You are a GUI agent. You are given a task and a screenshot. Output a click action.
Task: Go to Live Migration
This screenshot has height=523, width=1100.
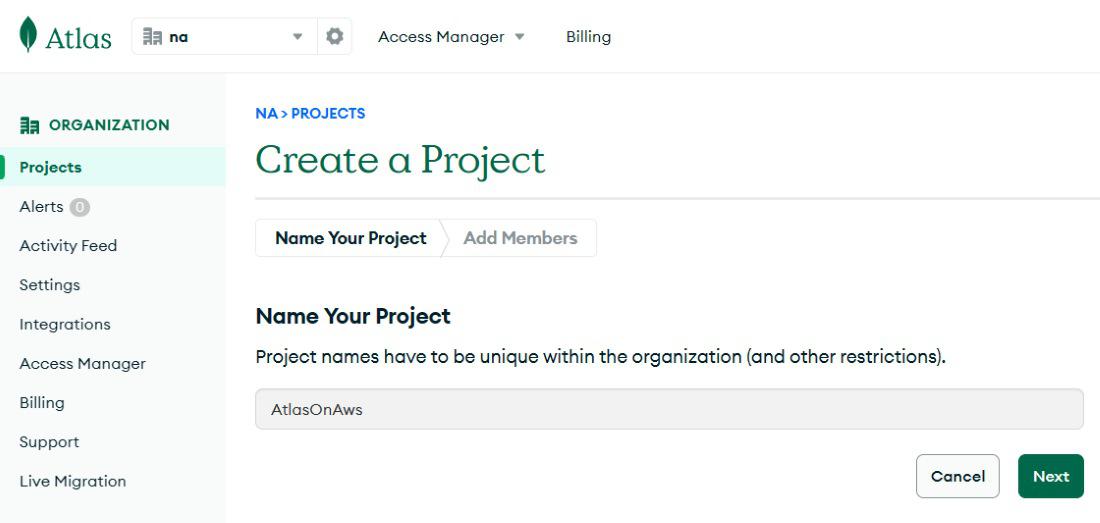pos(73,481)
